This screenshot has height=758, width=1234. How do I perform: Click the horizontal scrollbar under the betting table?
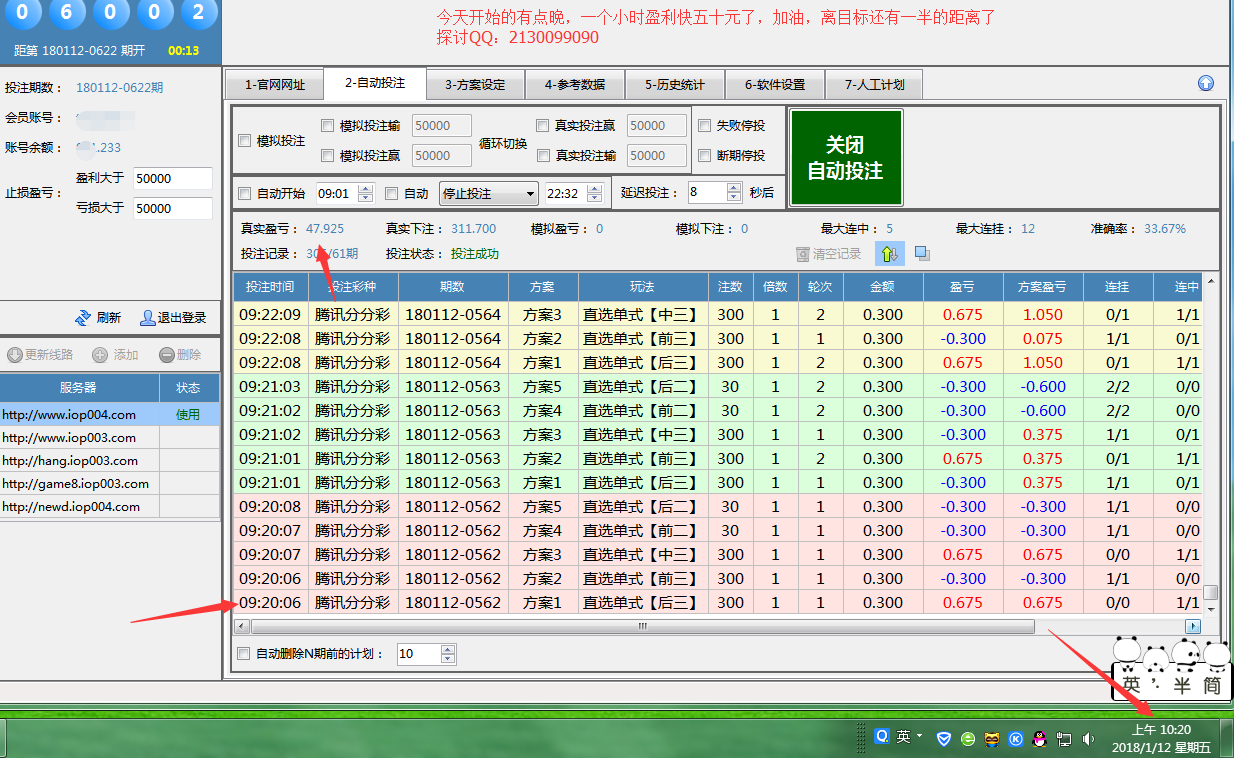[x=642, y=626]
